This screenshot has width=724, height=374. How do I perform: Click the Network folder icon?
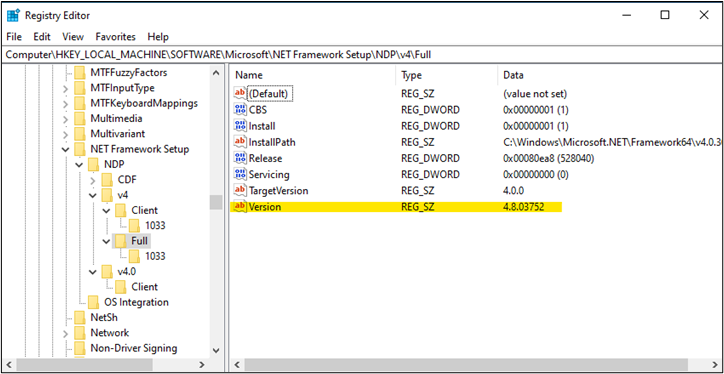[80, 332]
